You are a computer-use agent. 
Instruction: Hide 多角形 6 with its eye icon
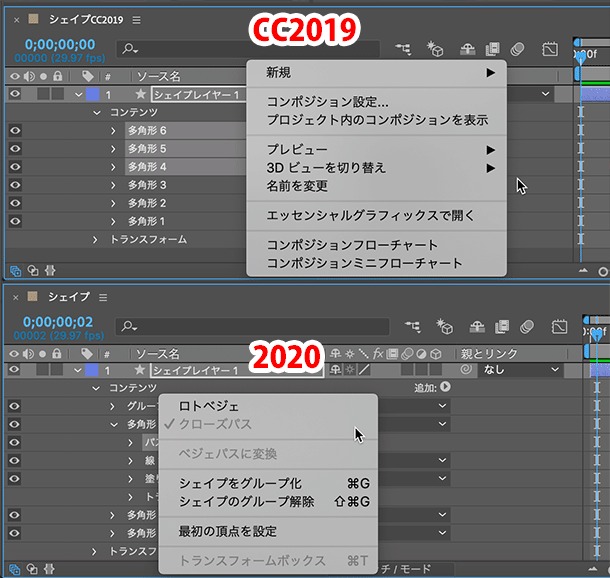tap(15, 130)
